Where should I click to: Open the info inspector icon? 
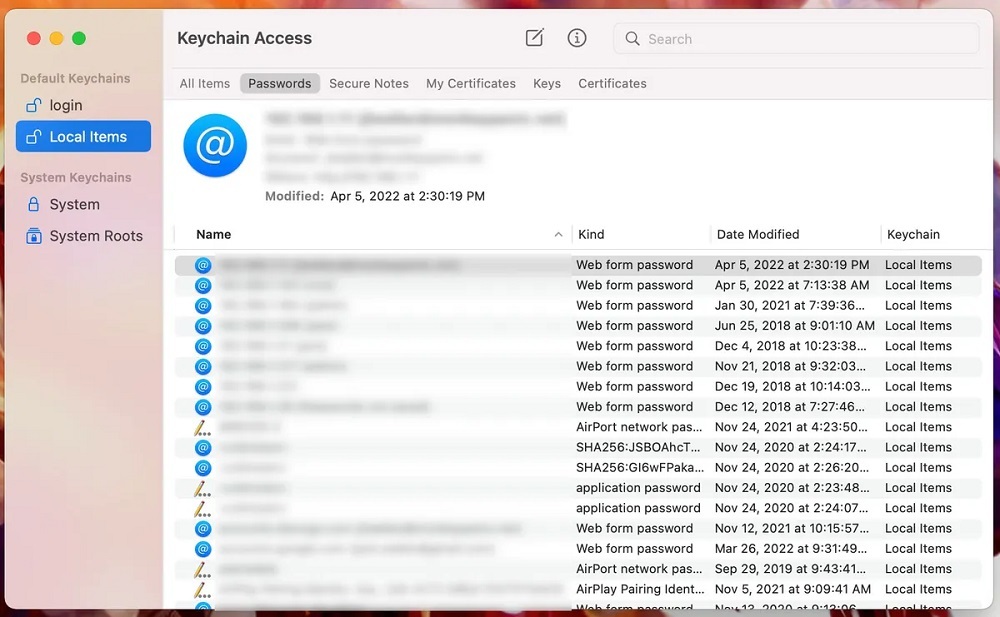577,38
